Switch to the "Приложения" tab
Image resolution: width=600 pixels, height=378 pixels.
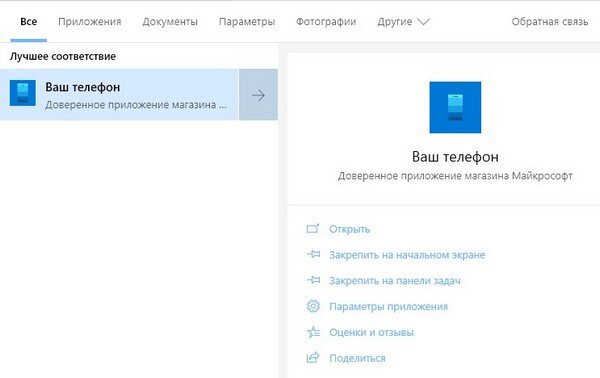pos(90,22)
